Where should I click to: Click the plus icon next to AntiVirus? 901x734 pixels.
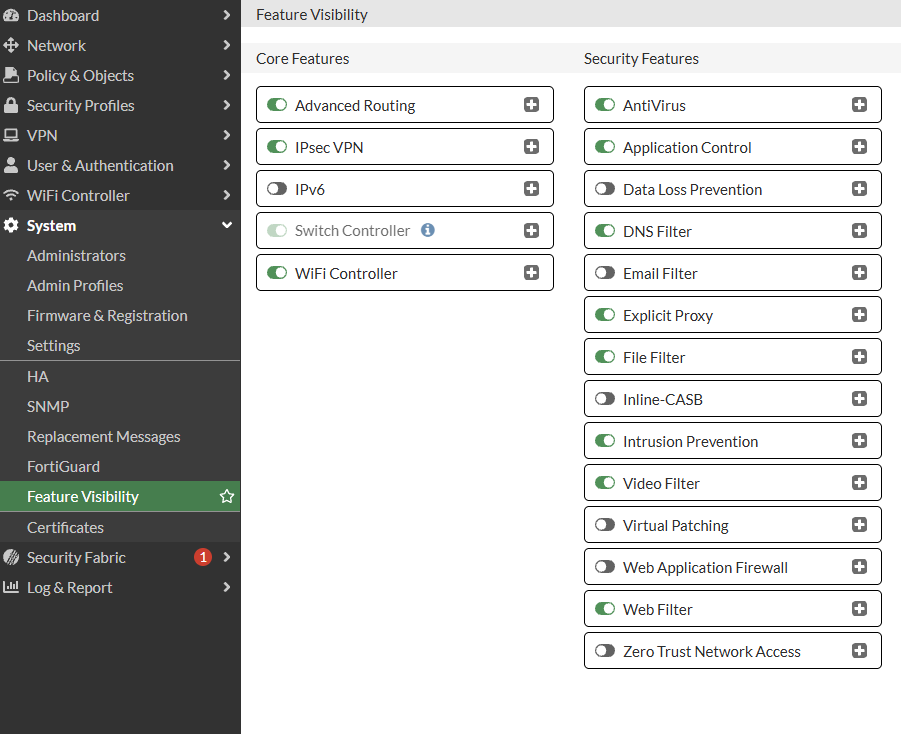click(859, 105)
